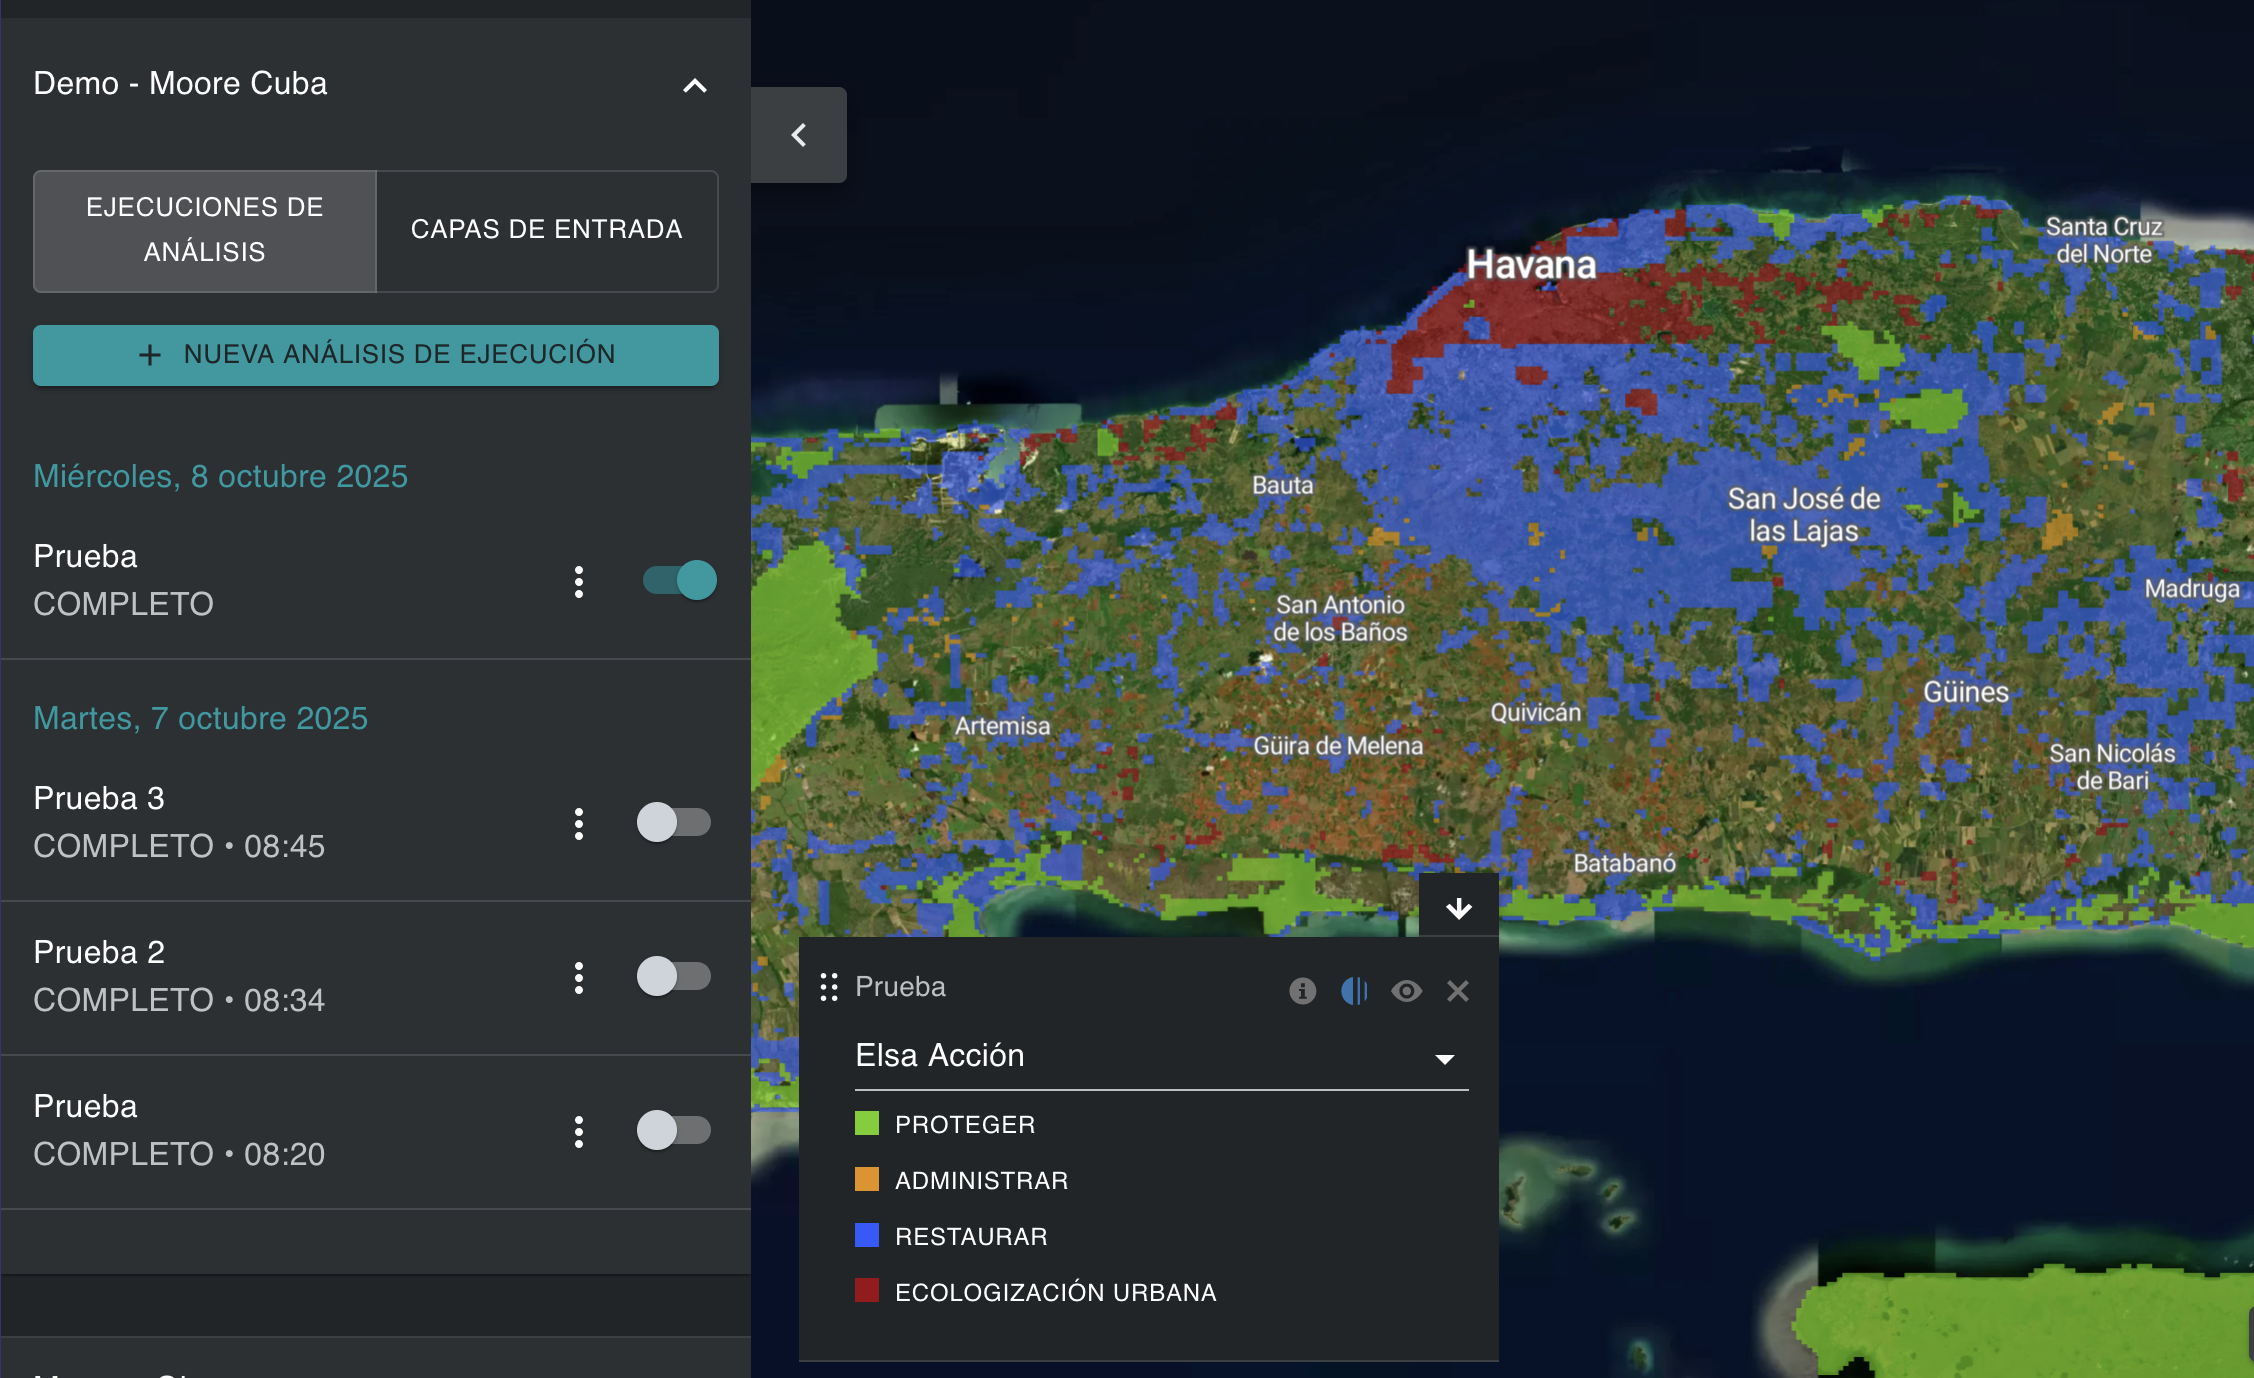This screenshot has height=1378, width=2254.
Task: Click Nueva Análisis de Ejecución button
Action: pos(376,355)
